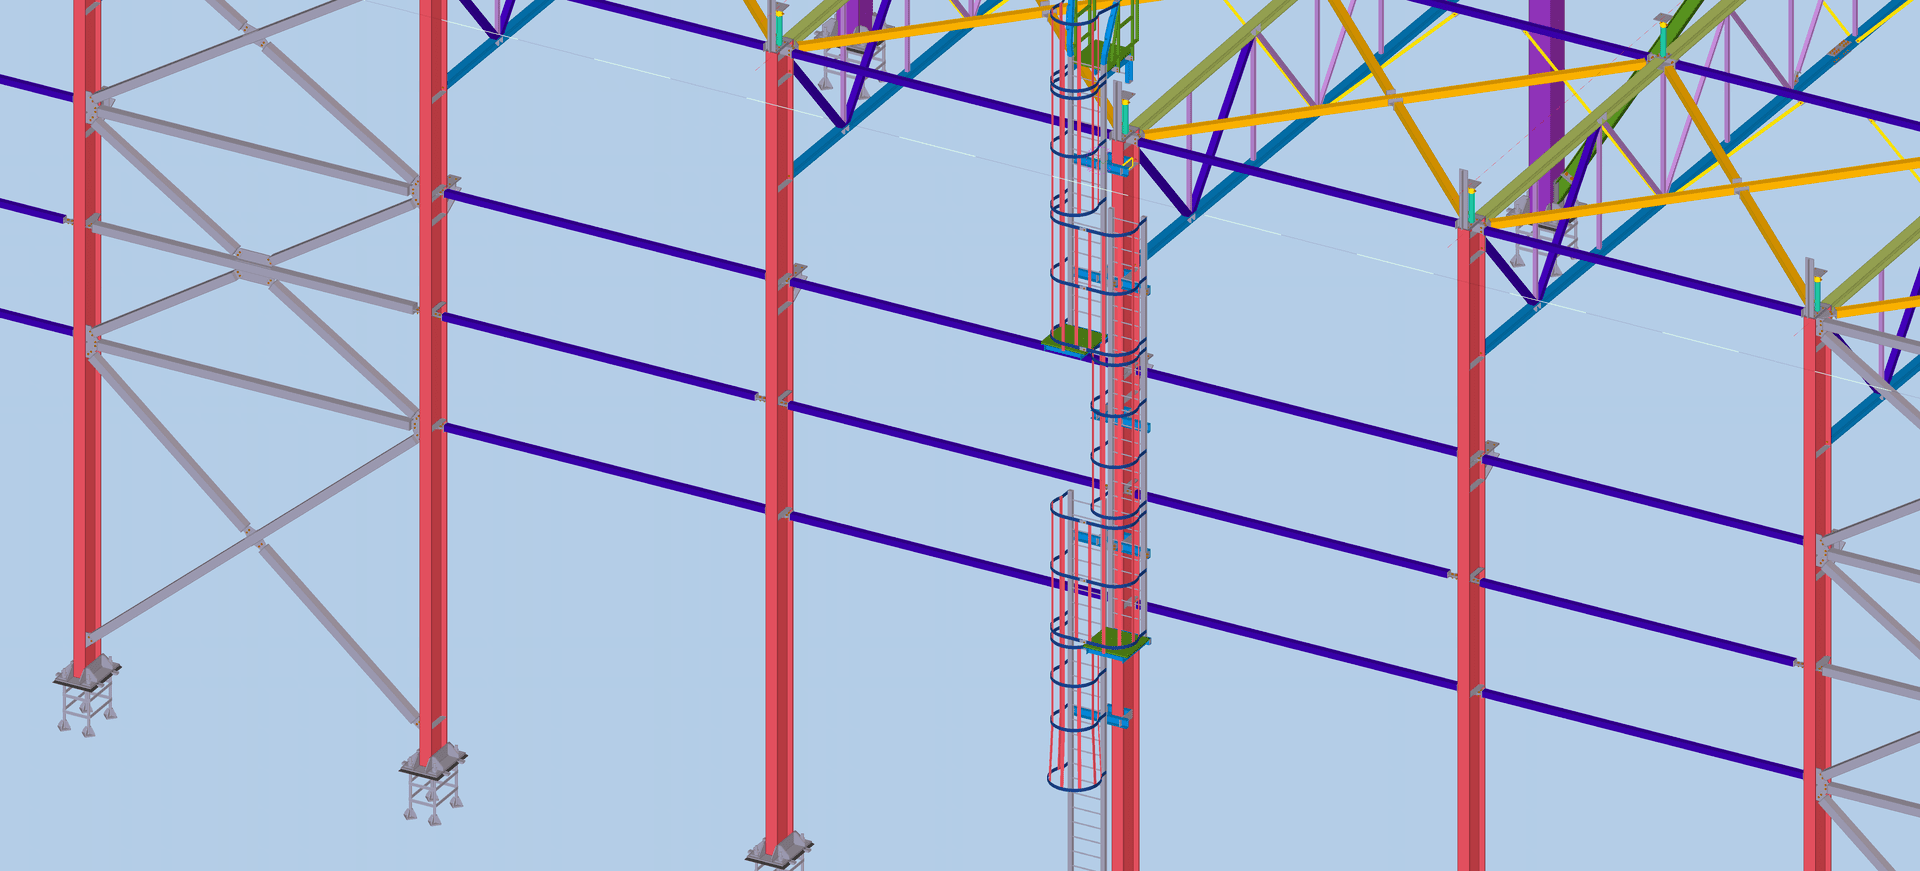Select the upper green ladder landing platform
Image resolution: width=1920 pixels, height=871 pixels.
(x=1073, y=340)
